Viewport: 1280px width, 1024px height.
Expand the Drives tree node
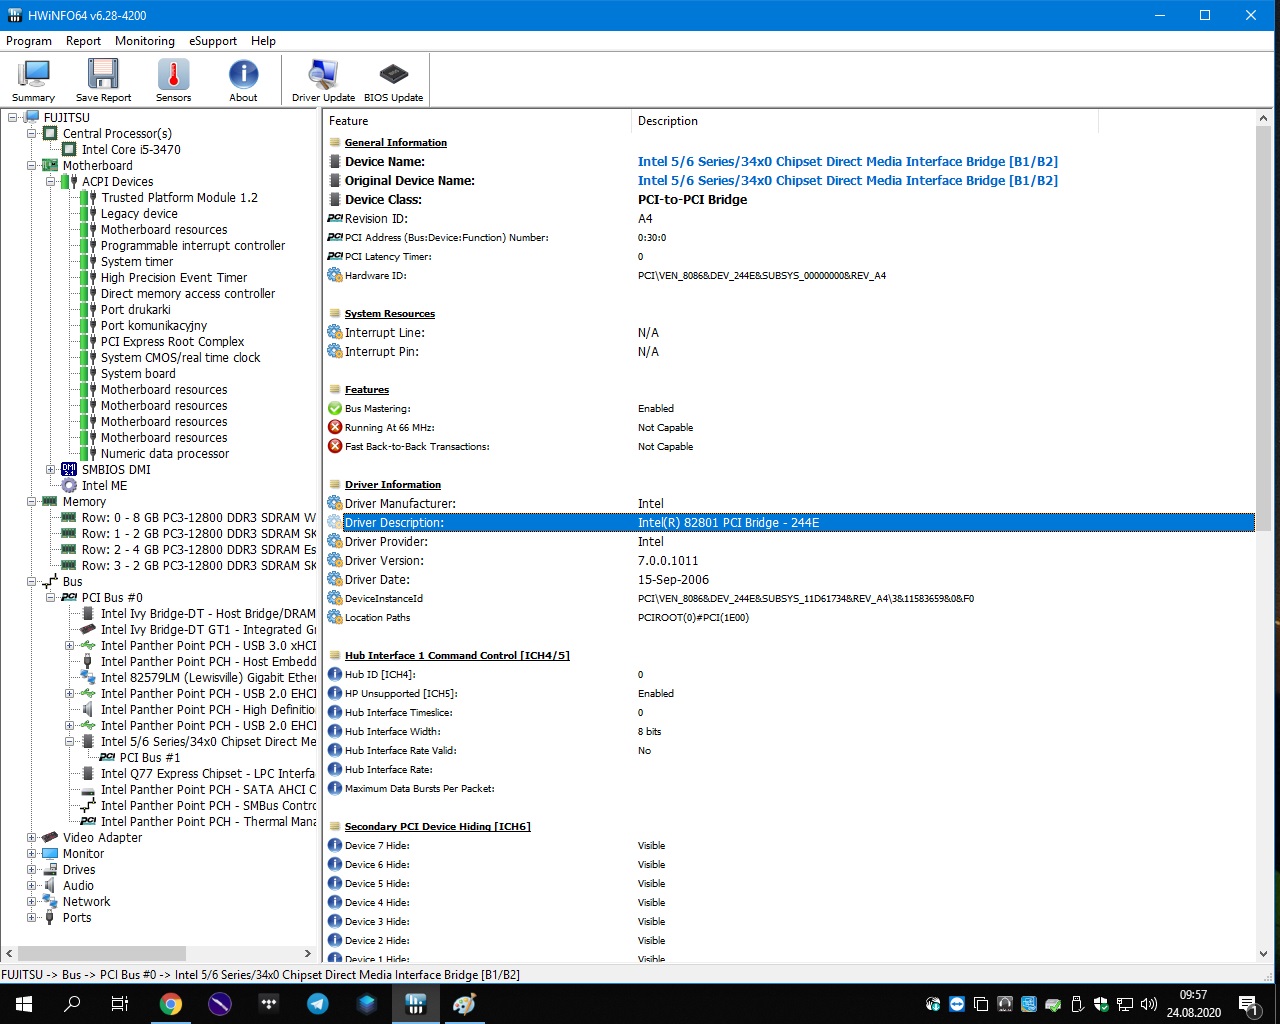pos(31,870)
